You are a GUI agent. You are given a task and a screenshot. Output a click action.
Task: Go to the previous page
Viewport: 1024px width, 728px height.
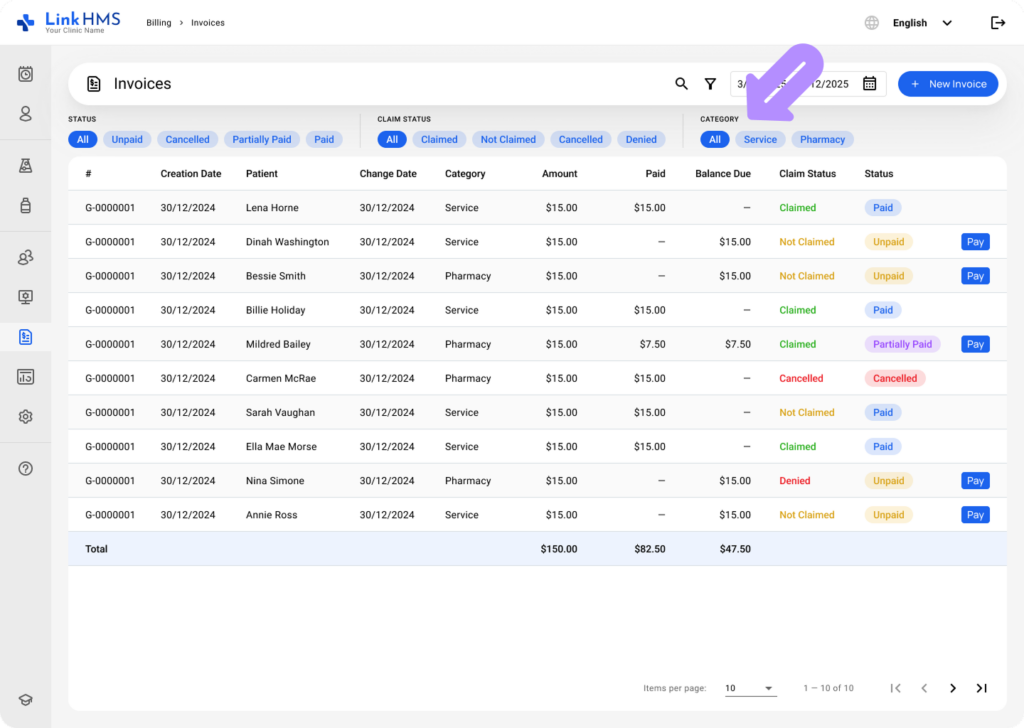click(x=924, y=688)
